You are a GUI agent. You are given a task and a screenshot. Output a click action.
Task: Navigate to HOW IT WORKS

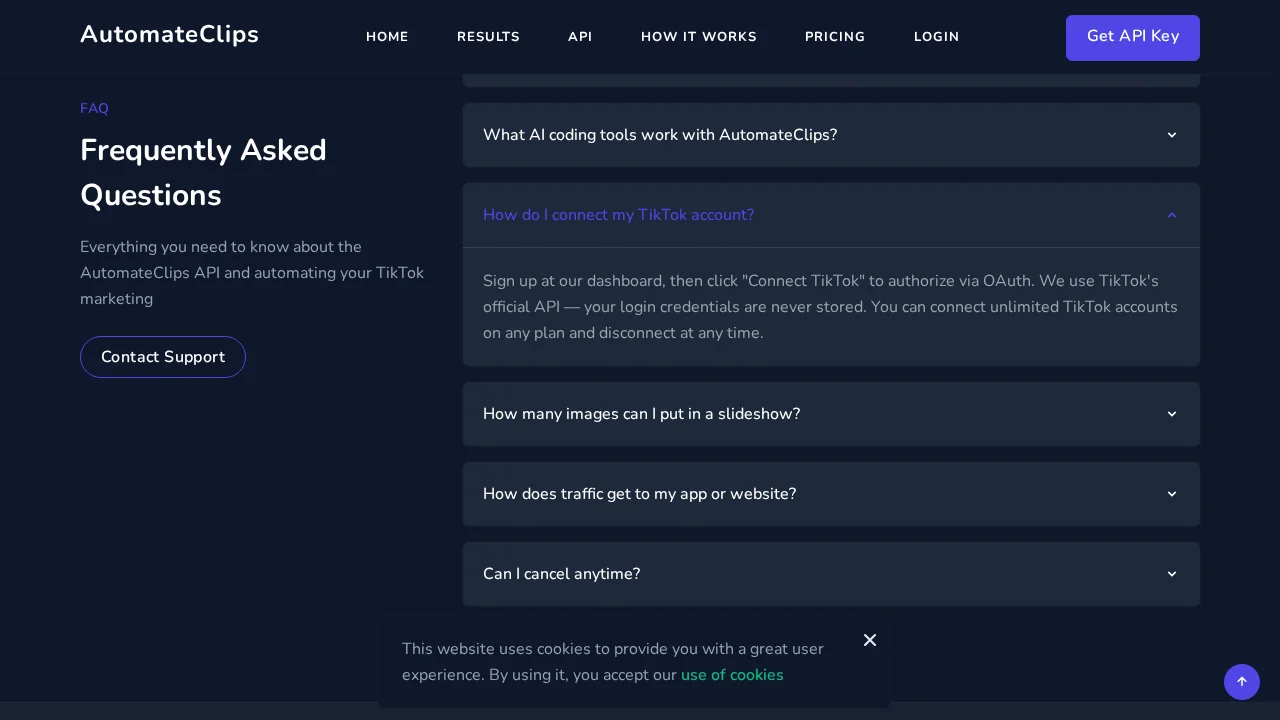point(698,37)
